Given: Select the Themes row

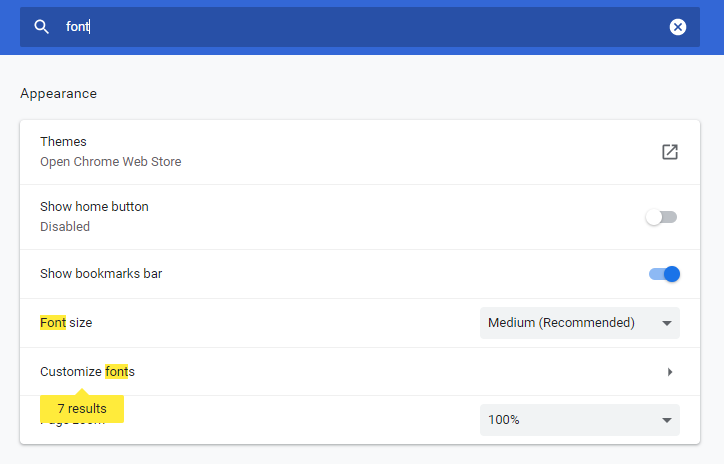Looking at the screenshot, I should [x=340, y=152].
